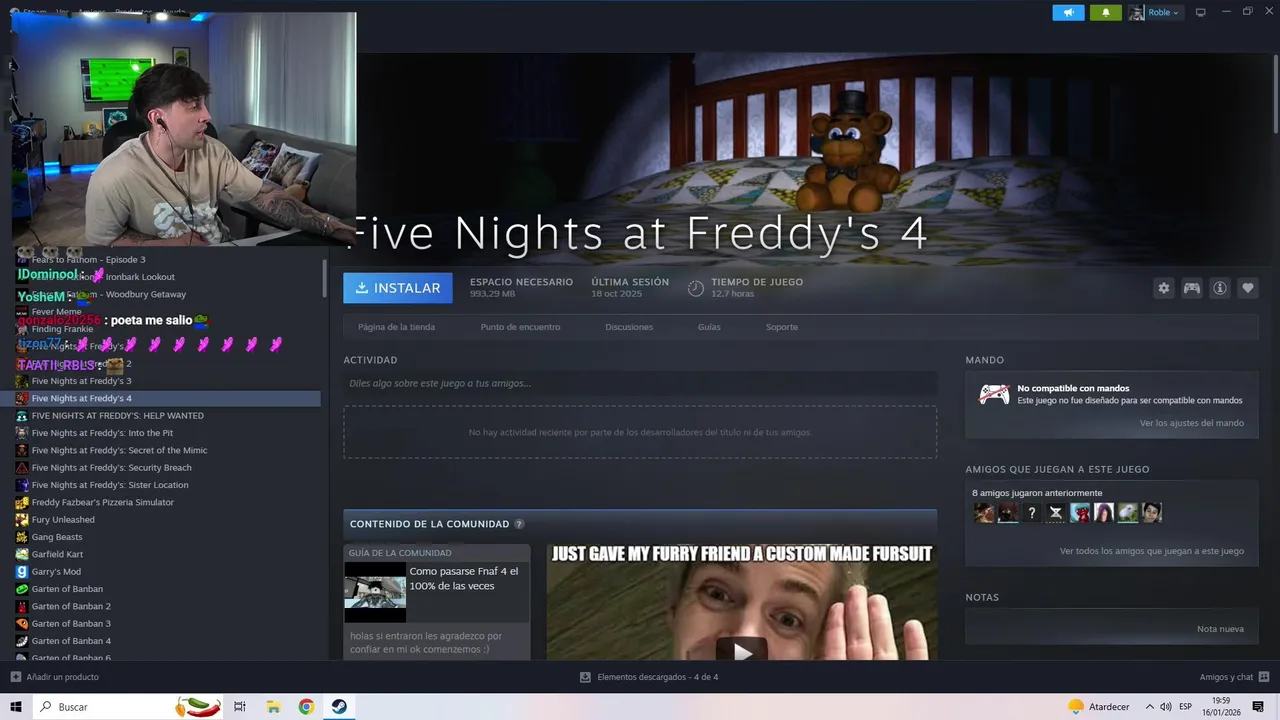This screenshot has height=720, width=1280.
Task: Open the Punto de encuentro tab
Action: [x=520, y=327]
